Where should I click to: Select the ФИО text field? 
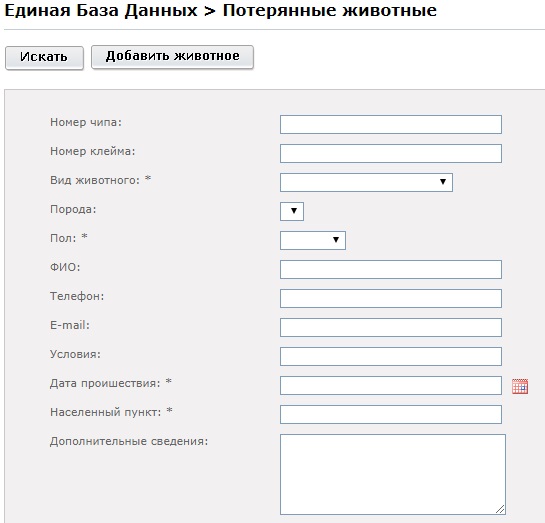(x=391, y=269)
